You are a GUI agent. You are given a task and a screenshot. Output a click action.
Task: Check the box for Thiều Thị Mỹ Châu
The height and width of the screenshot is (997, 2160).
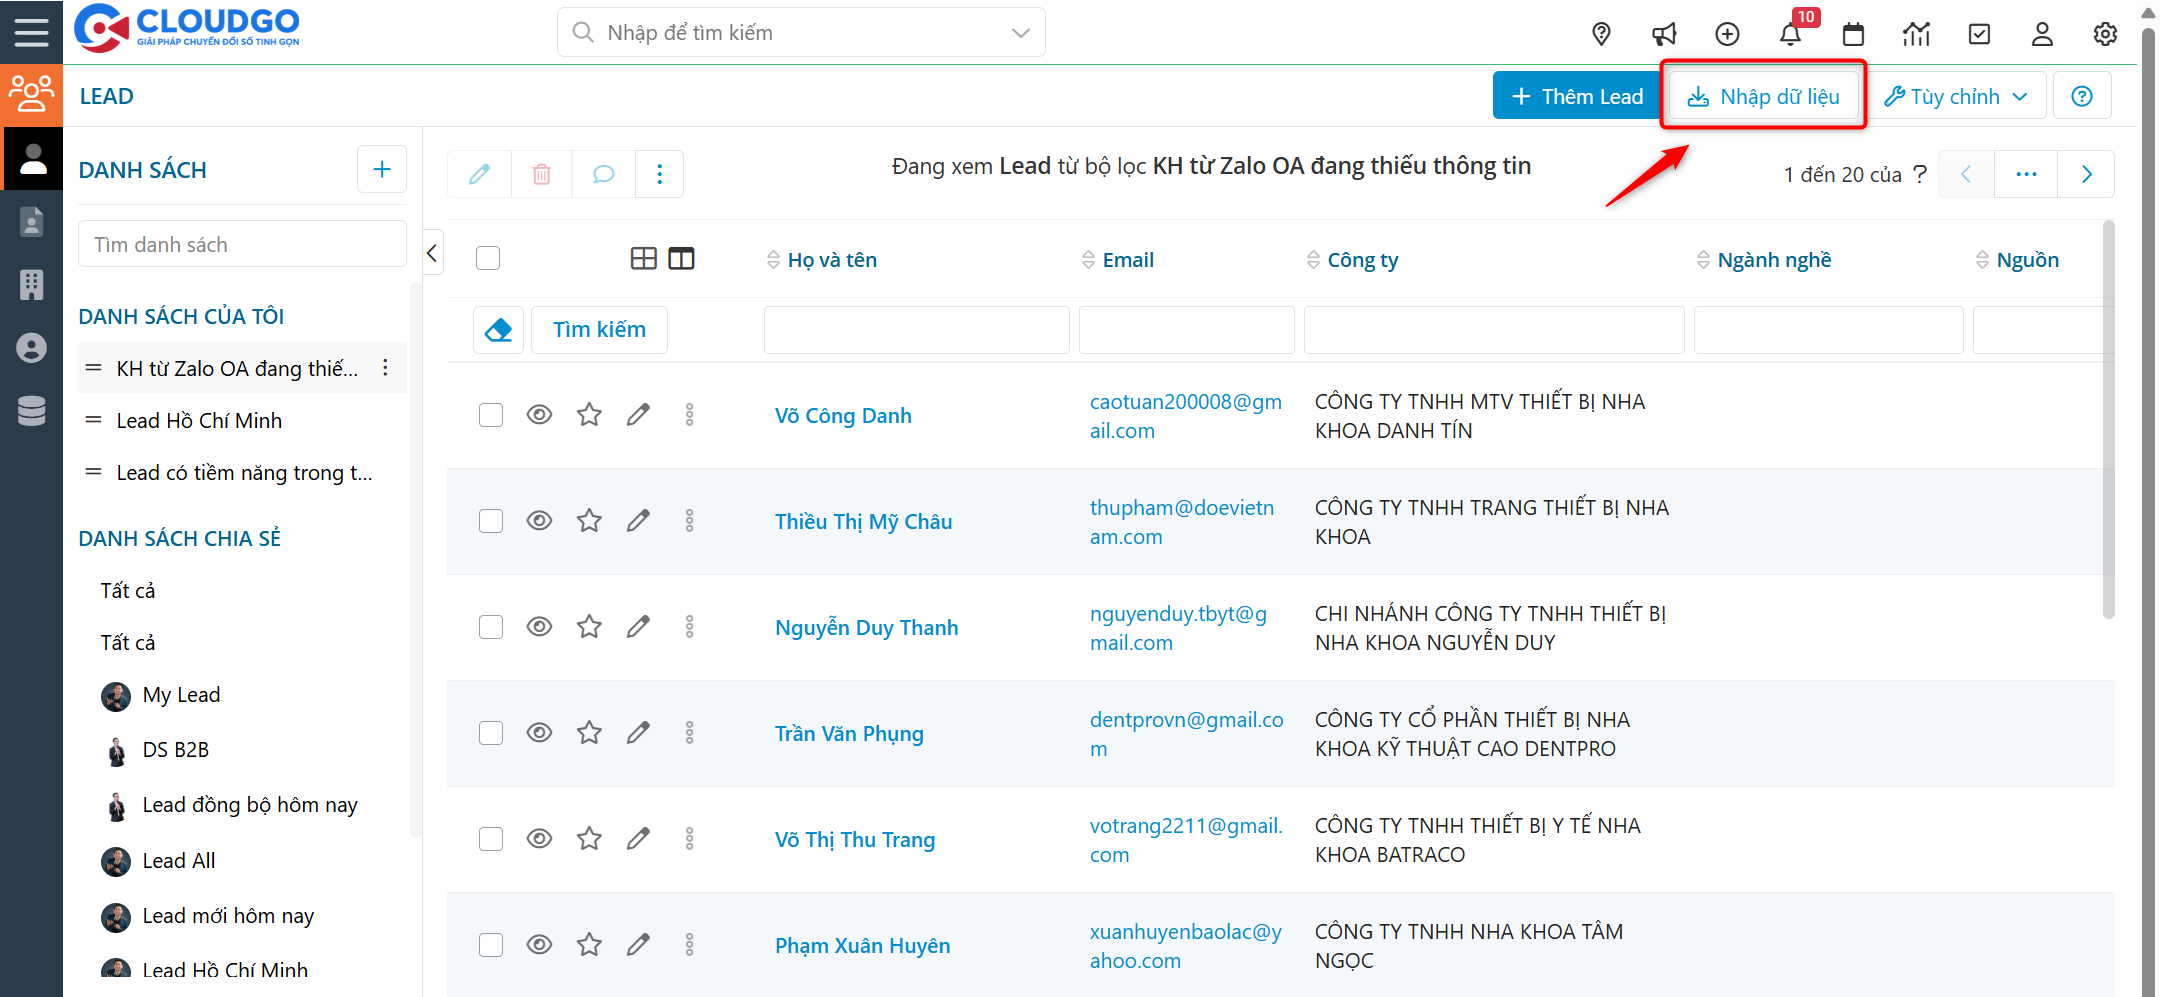tap(490, 521)
